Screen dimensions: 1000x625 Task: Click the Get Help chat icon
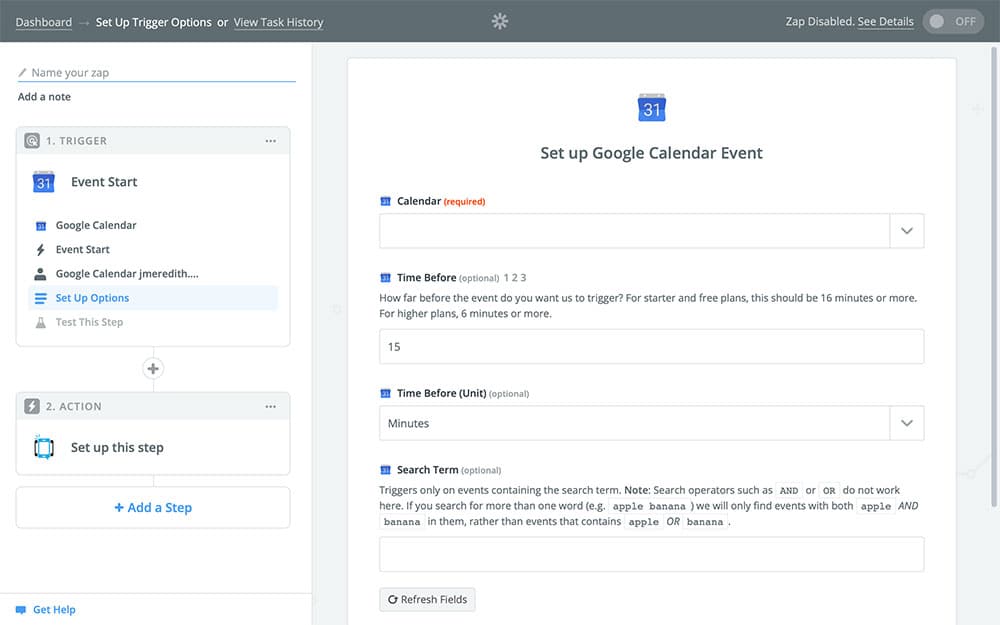click(21, 610)
